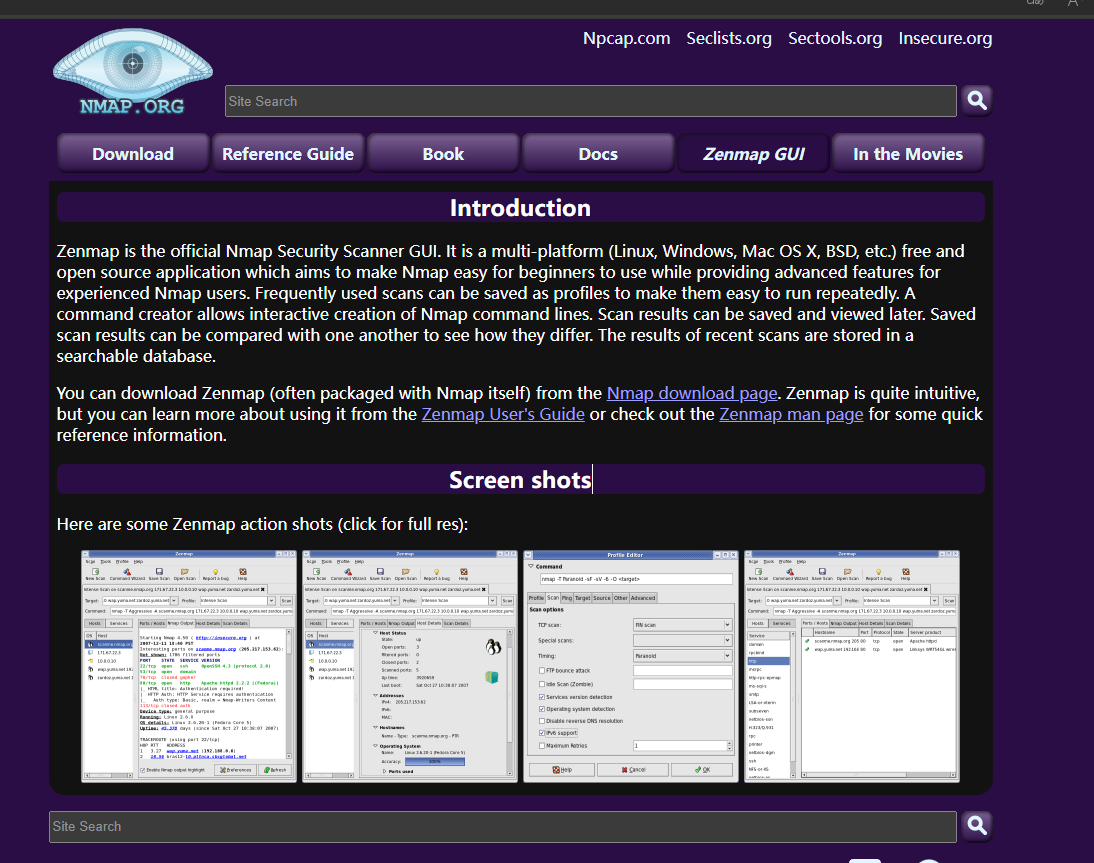Click the text 'Here are some Zenmap action shots'
Image resolution: width=1094 pixels, height=863 pixels.
point(195,524)
